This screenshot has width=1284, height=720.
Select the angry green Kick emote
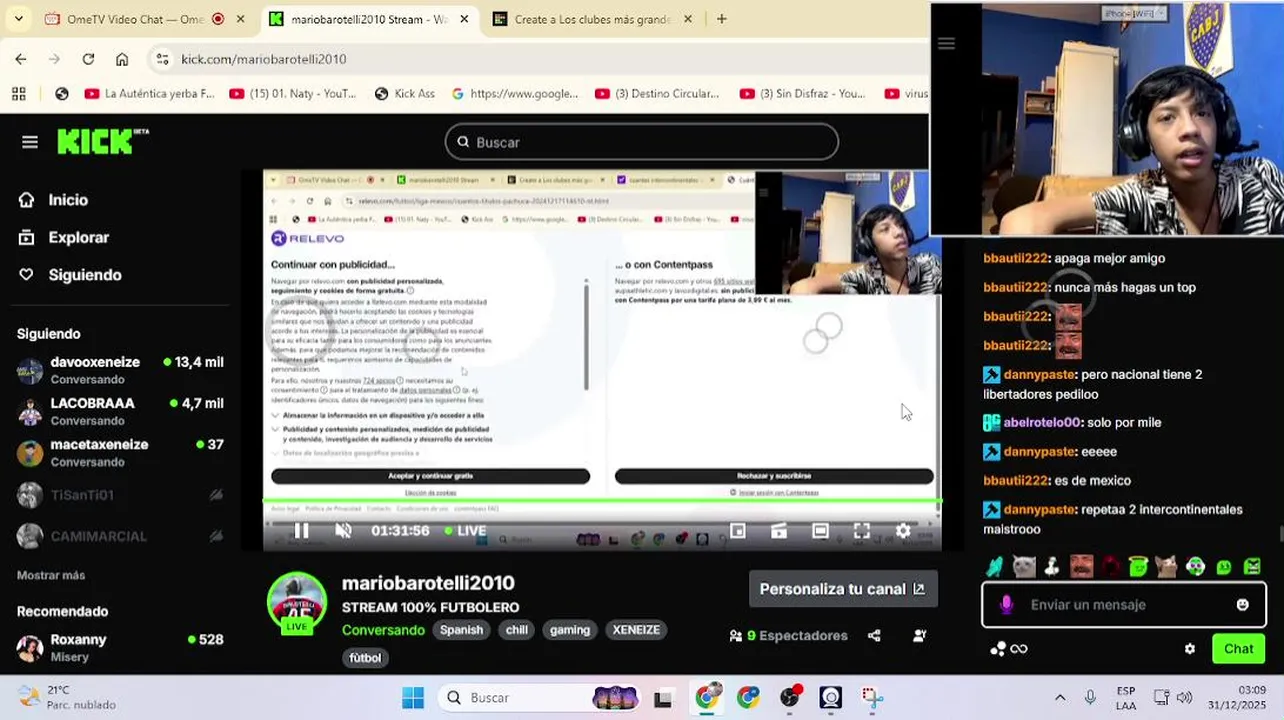click(1253, 567)
